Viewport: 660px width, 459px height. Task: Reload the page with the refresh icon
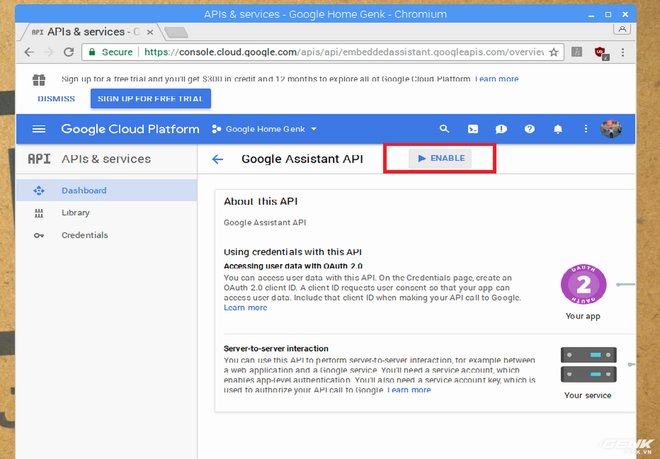tap(69, 52)
